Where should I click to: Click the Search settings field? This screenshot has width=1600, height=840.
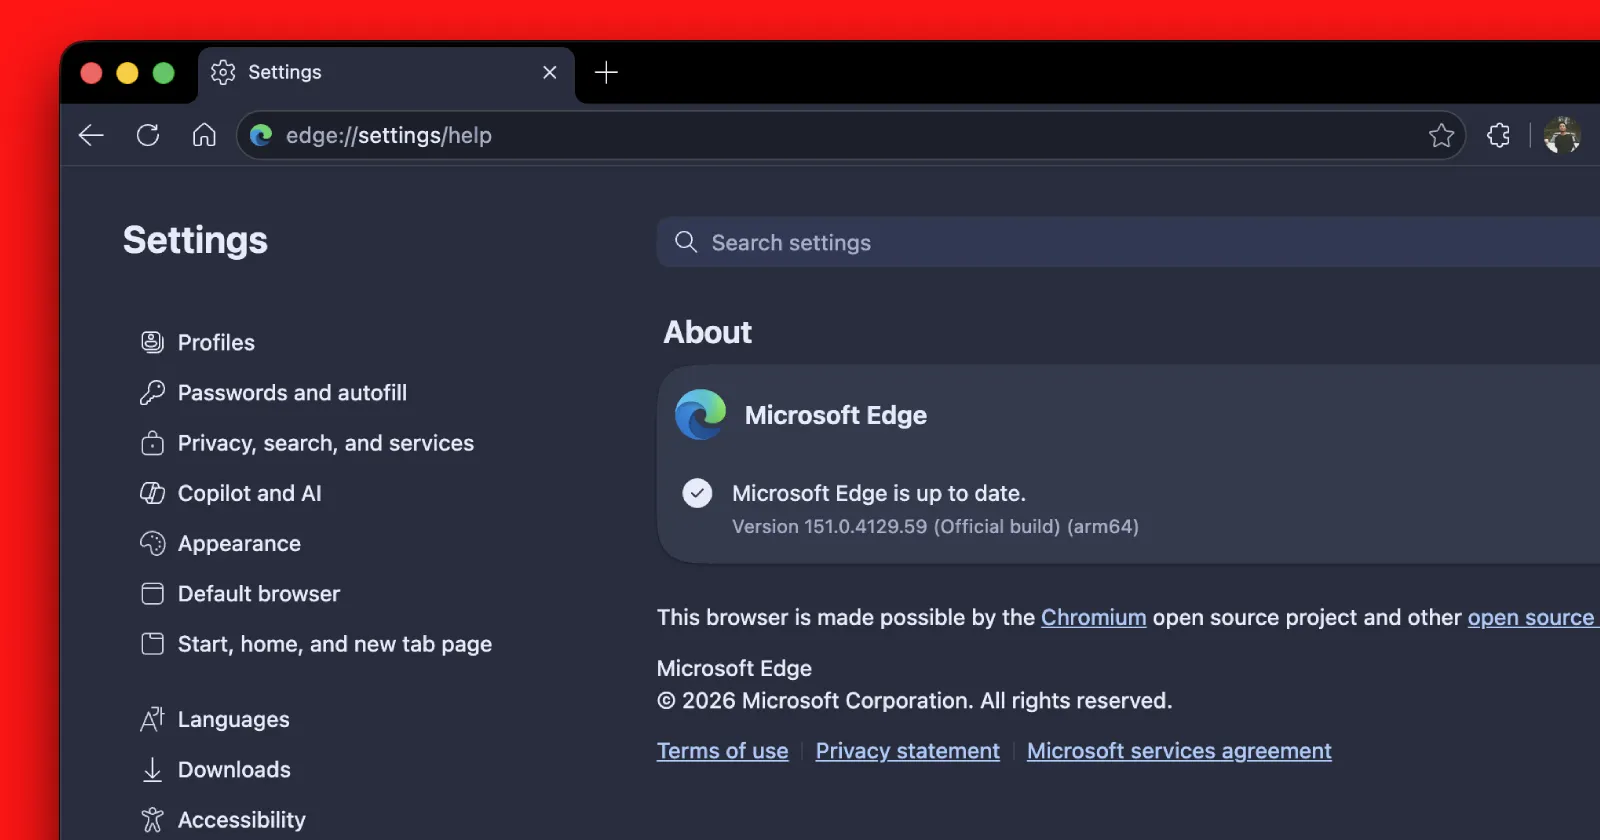(1128, 242)
